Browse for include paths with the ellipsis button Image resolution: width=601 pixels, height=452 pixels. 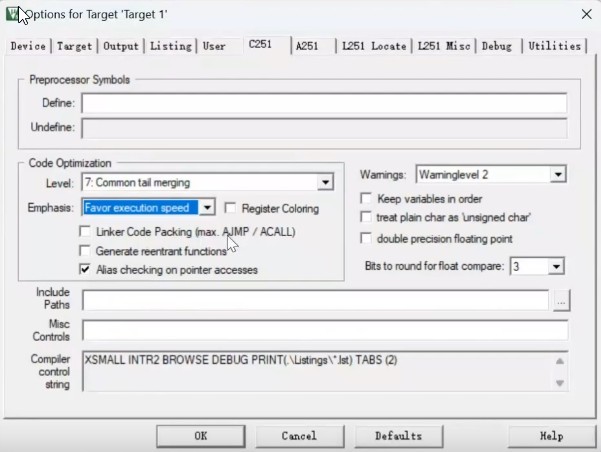[561, 299]
